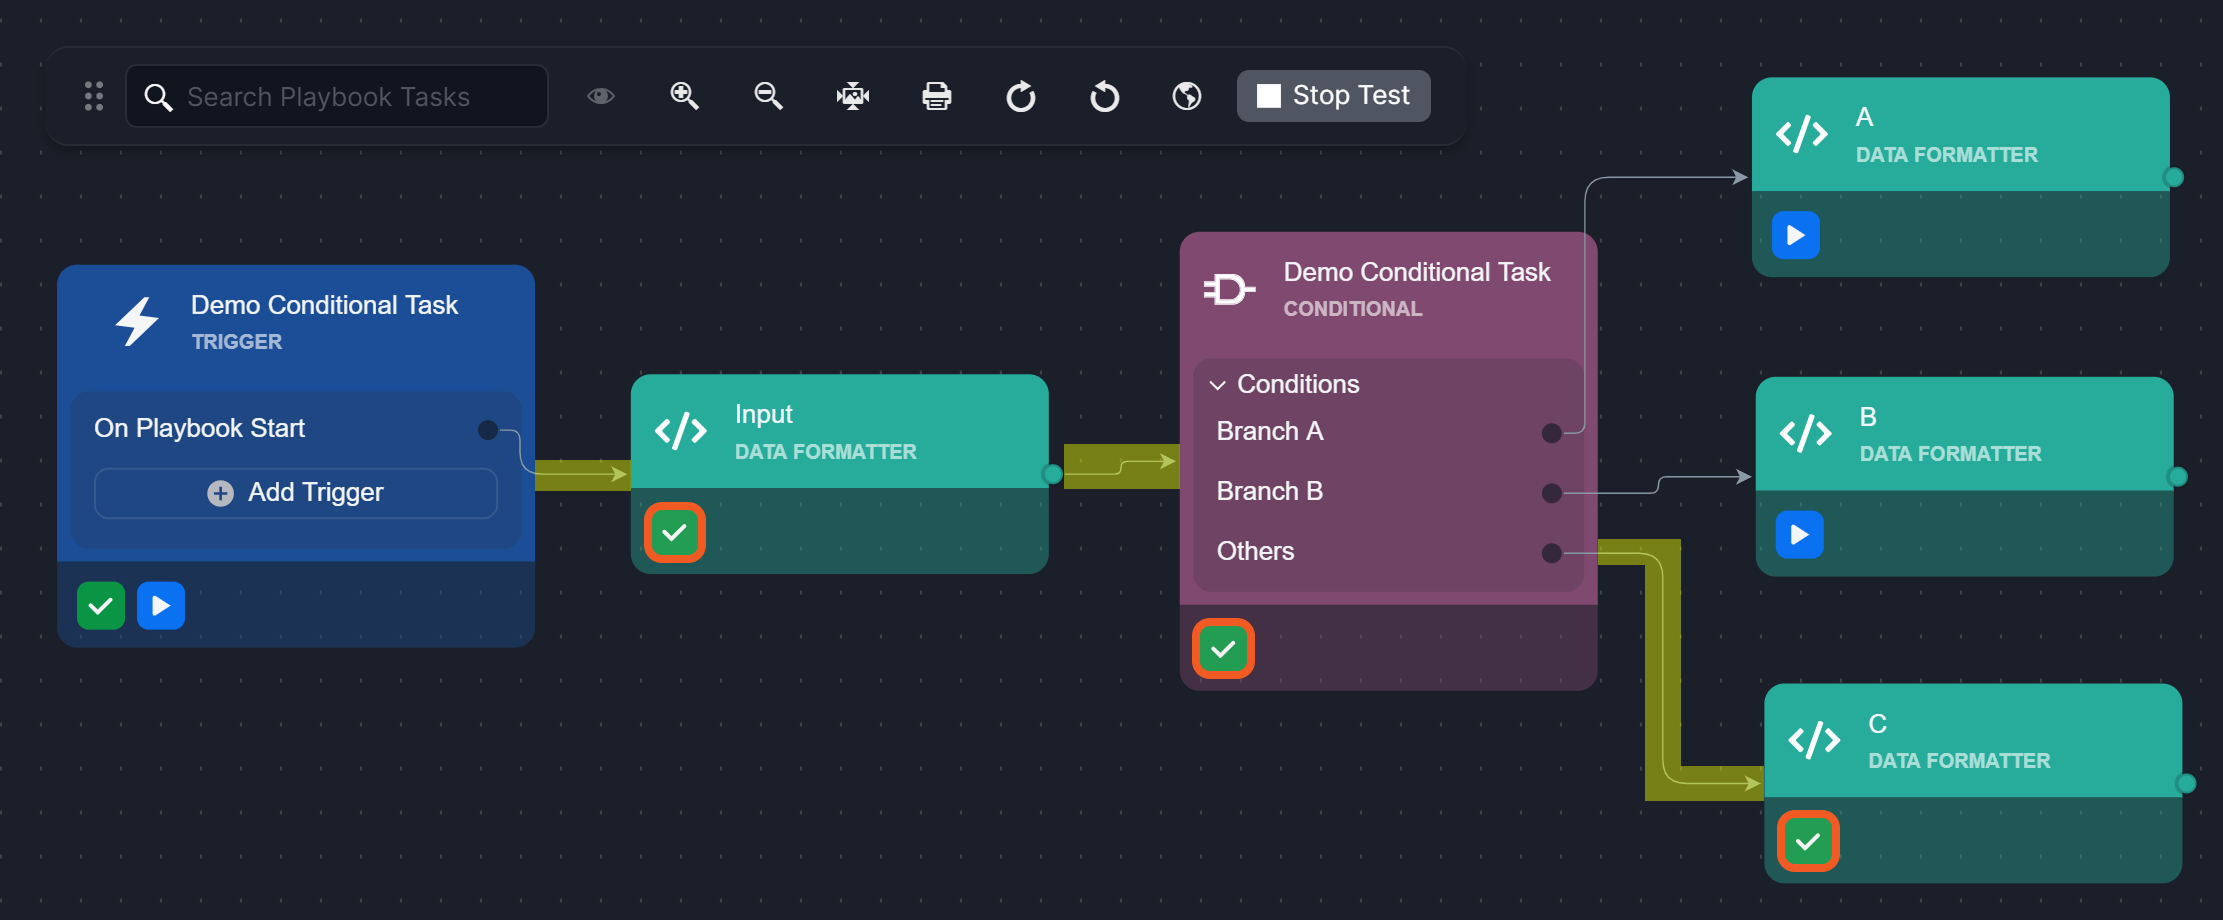The image size is (2223, 920).
Task: Click green checkmark on conditional task
Action: coord(1223,650)
